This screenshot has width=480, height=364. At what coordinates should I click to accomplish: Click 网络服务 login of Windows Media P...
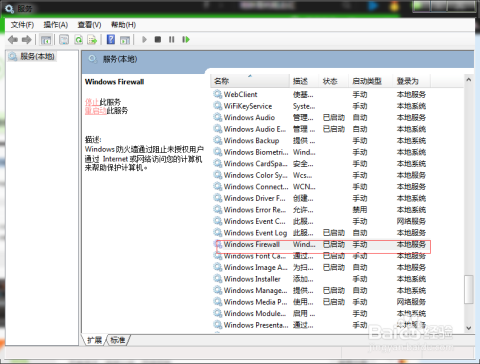(x=411, y=302)
